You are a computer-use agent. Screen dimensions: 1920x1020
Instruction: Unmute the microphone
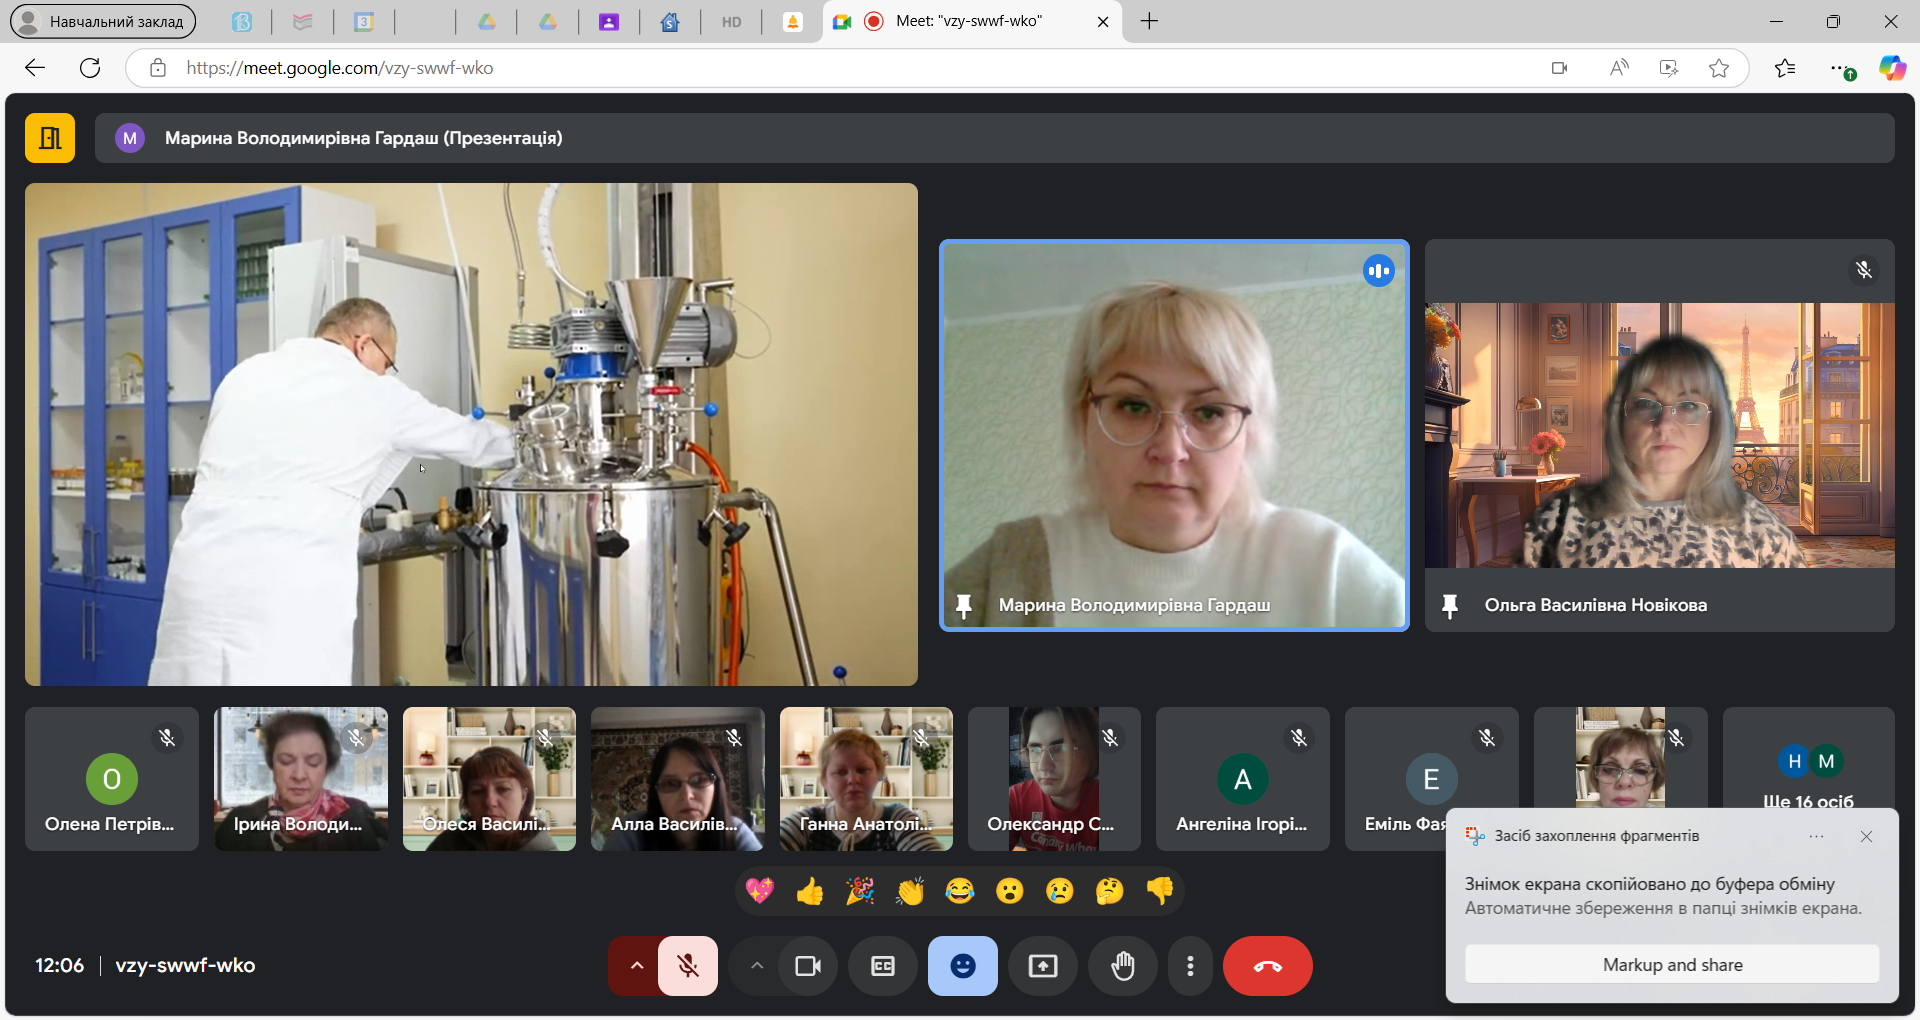tap(688, 966)
